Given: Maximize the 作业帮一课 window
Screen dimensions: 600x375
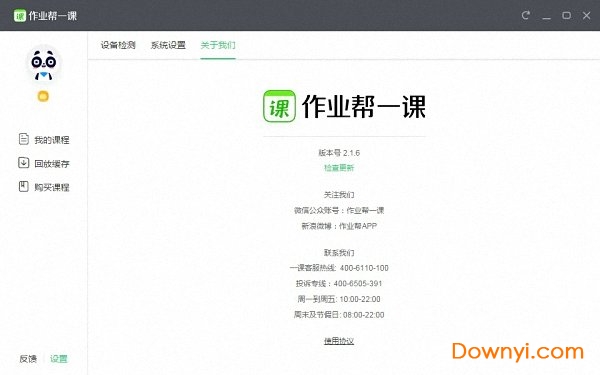Looking at the screenshot, I should point(566,15).
